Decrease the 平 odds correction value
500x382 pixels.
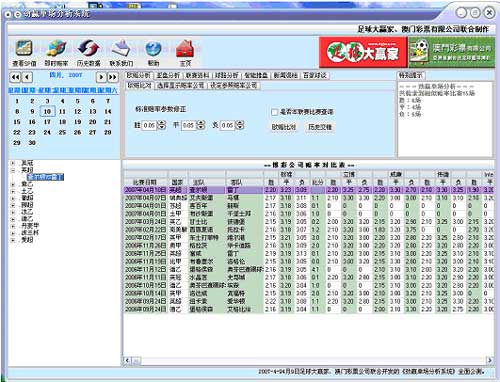point(201,127)
